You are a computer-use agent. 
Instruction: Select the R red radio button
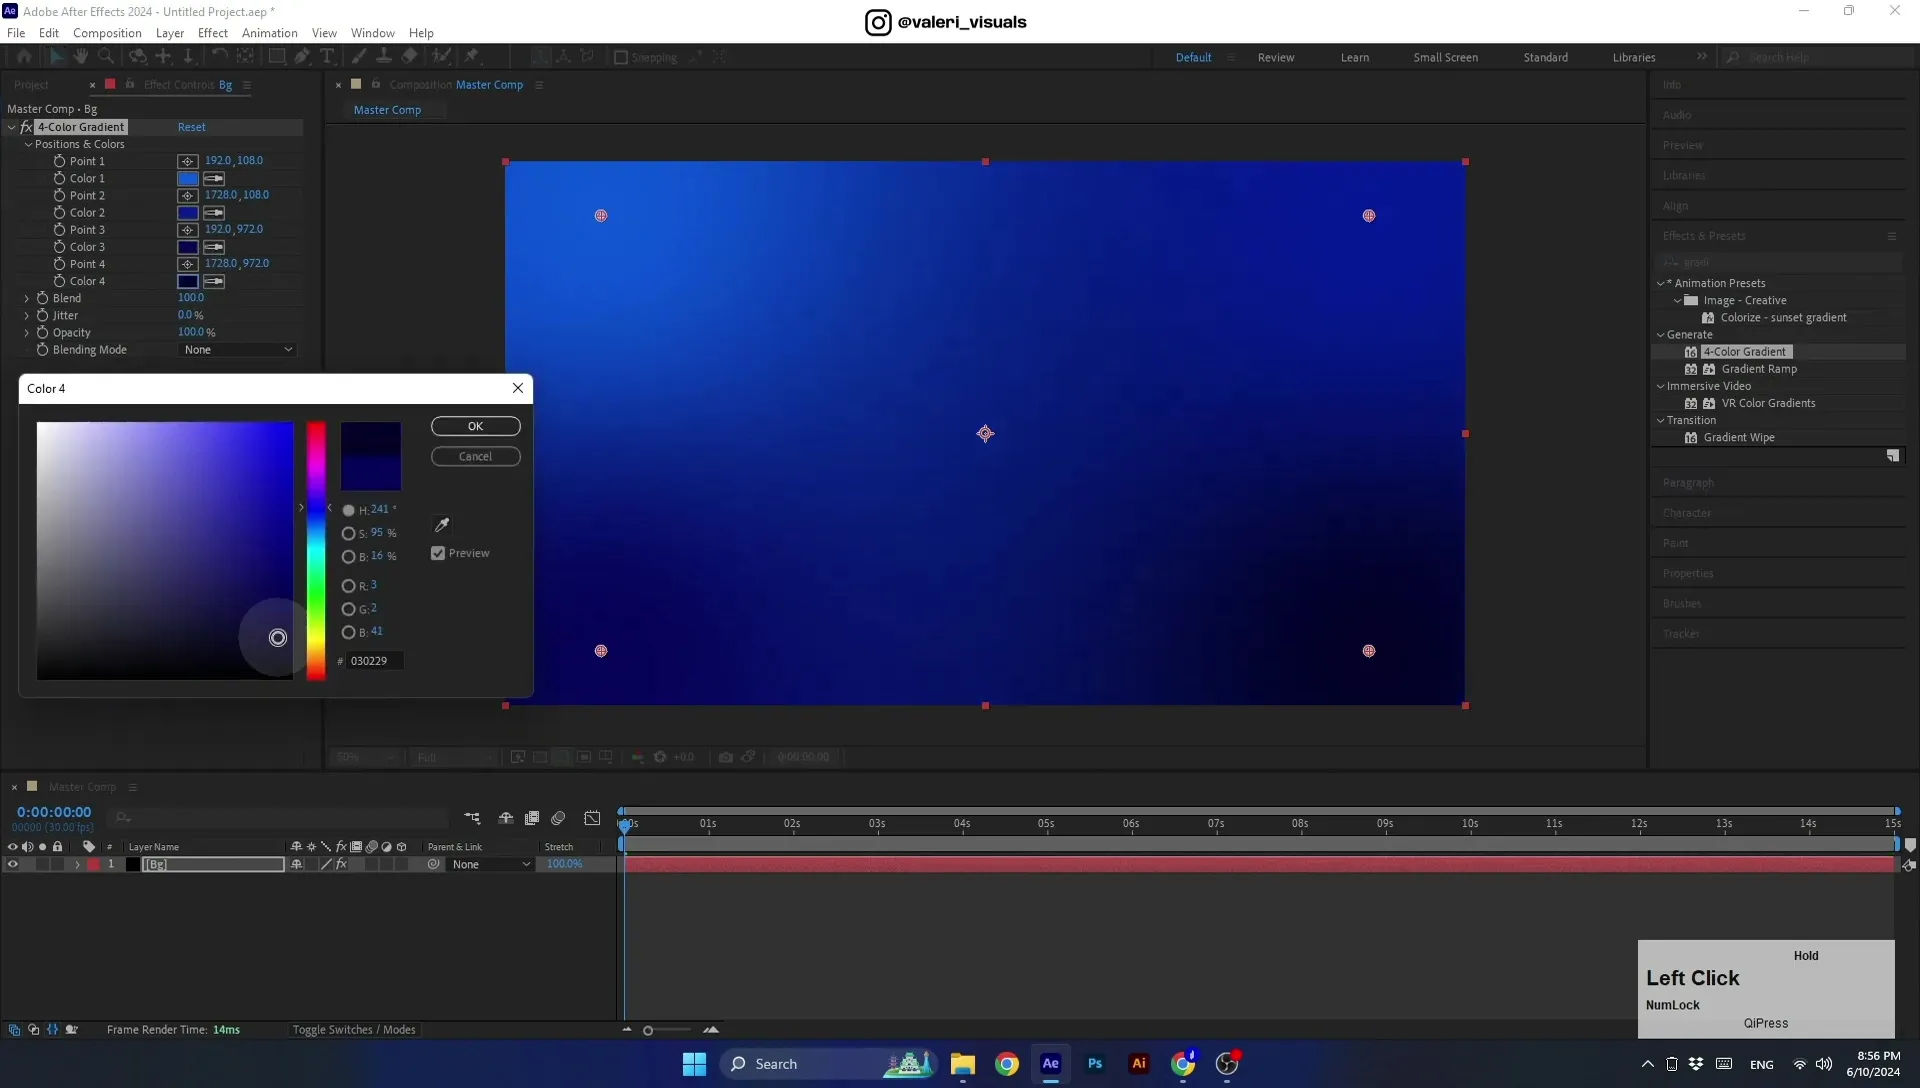[x=348, y=586]
